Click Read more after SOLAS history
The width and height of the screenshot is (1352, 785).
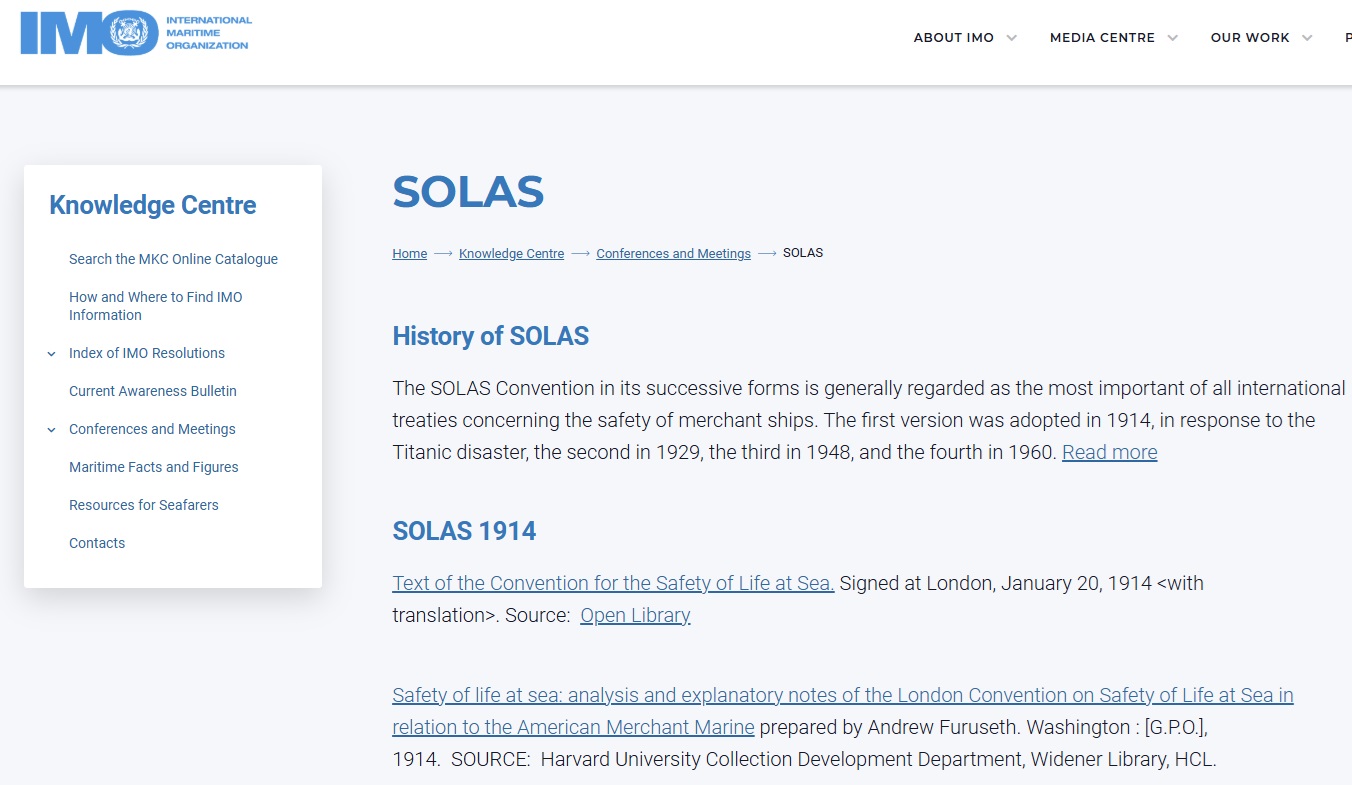[1109, 452]
